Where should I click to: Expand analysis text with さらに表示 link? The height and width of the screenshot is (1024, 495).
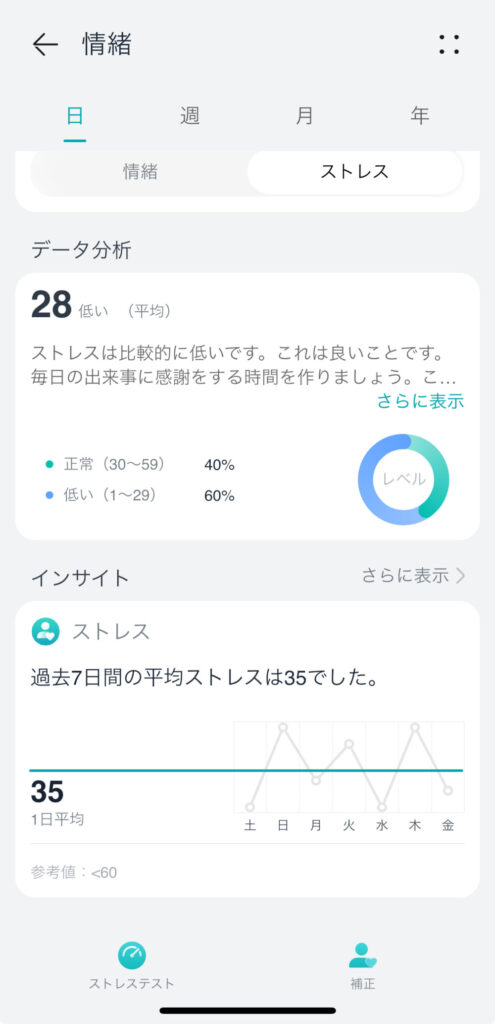point(421,401)
